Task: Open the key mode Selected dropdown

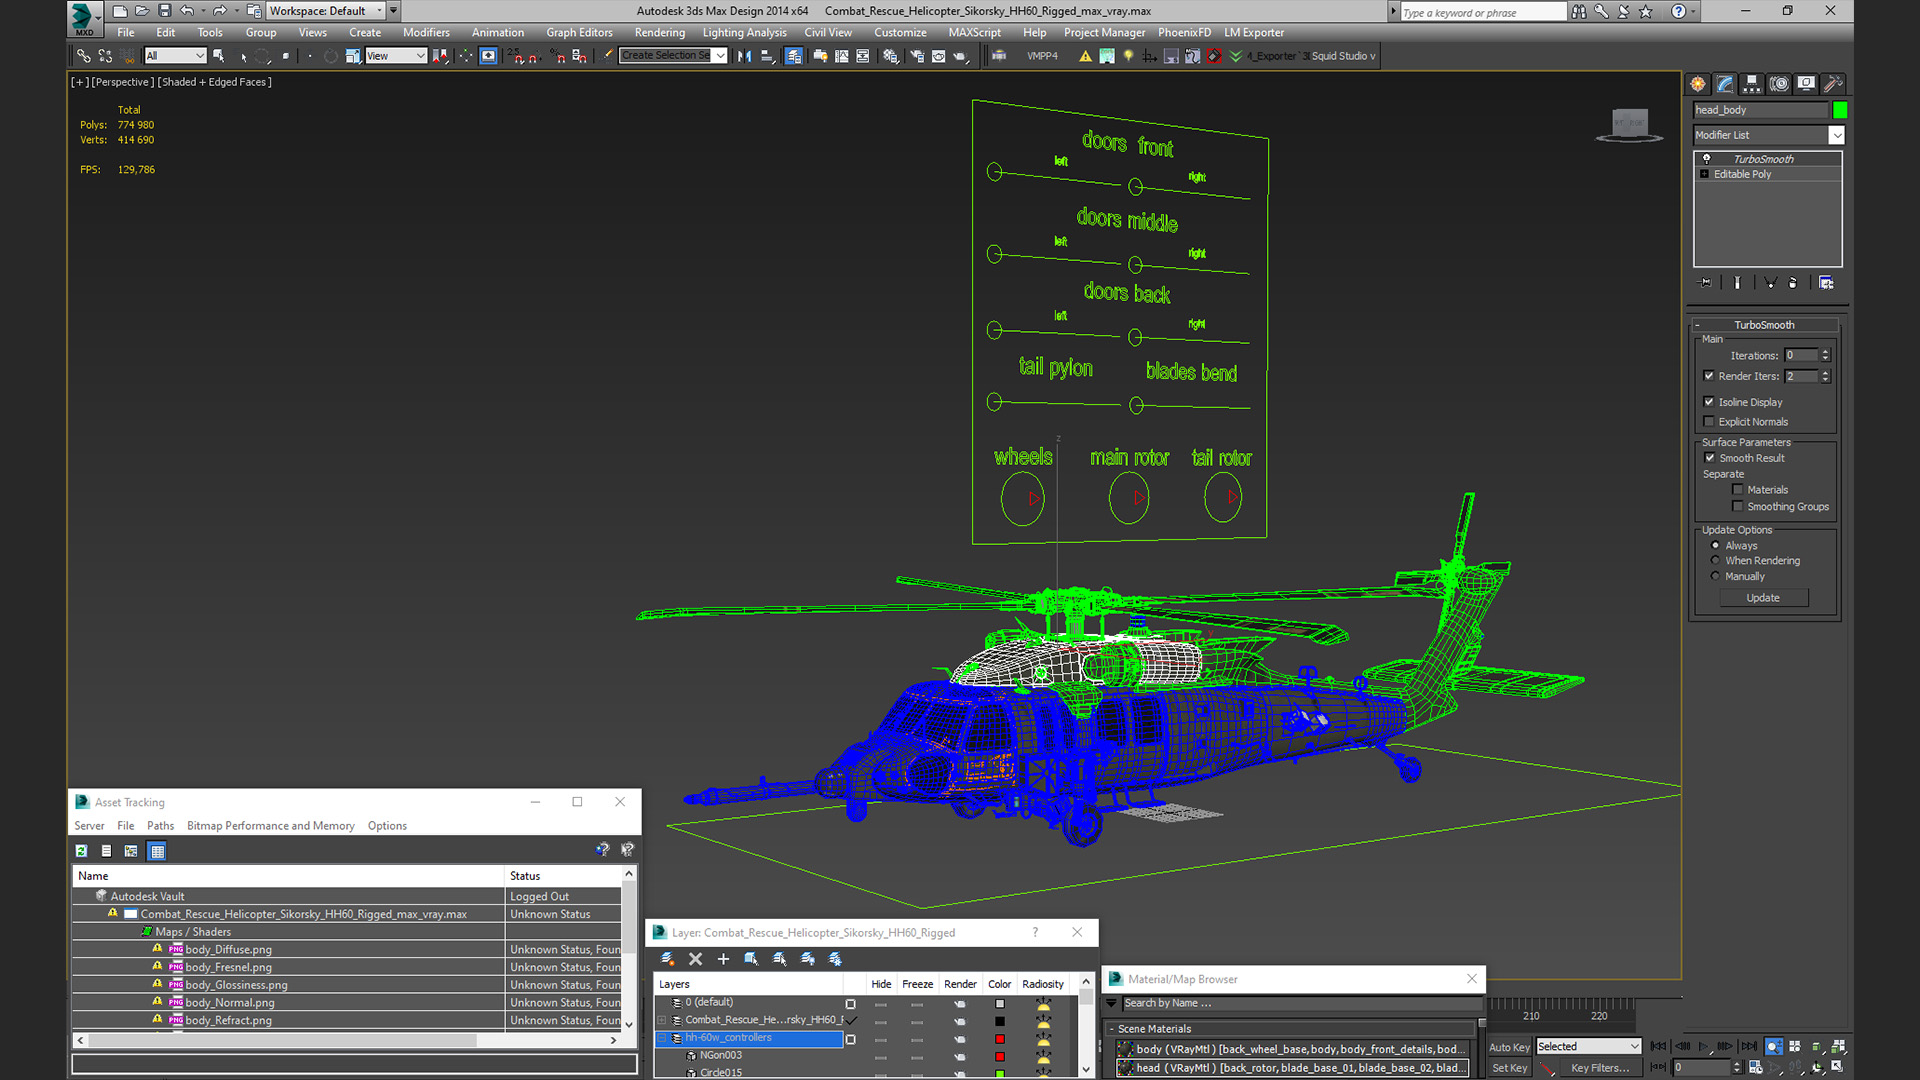Action: coord(1589,1047)
